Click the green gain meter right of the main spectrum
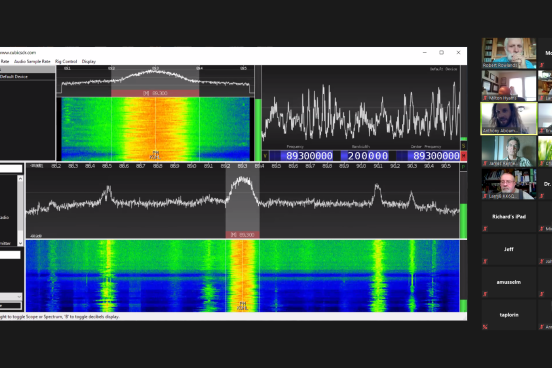 pyautogui.click(x=464, y=220)
